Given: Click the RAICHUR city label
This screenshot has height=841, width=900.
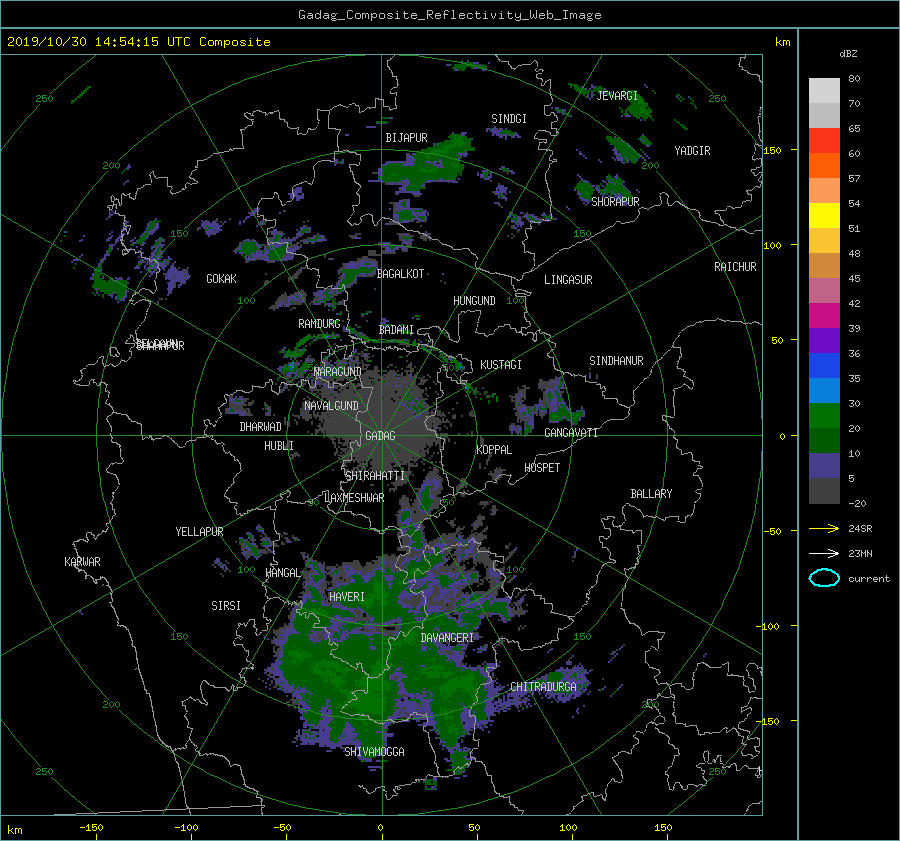Looking at the screenshot, I should (735, 267).
